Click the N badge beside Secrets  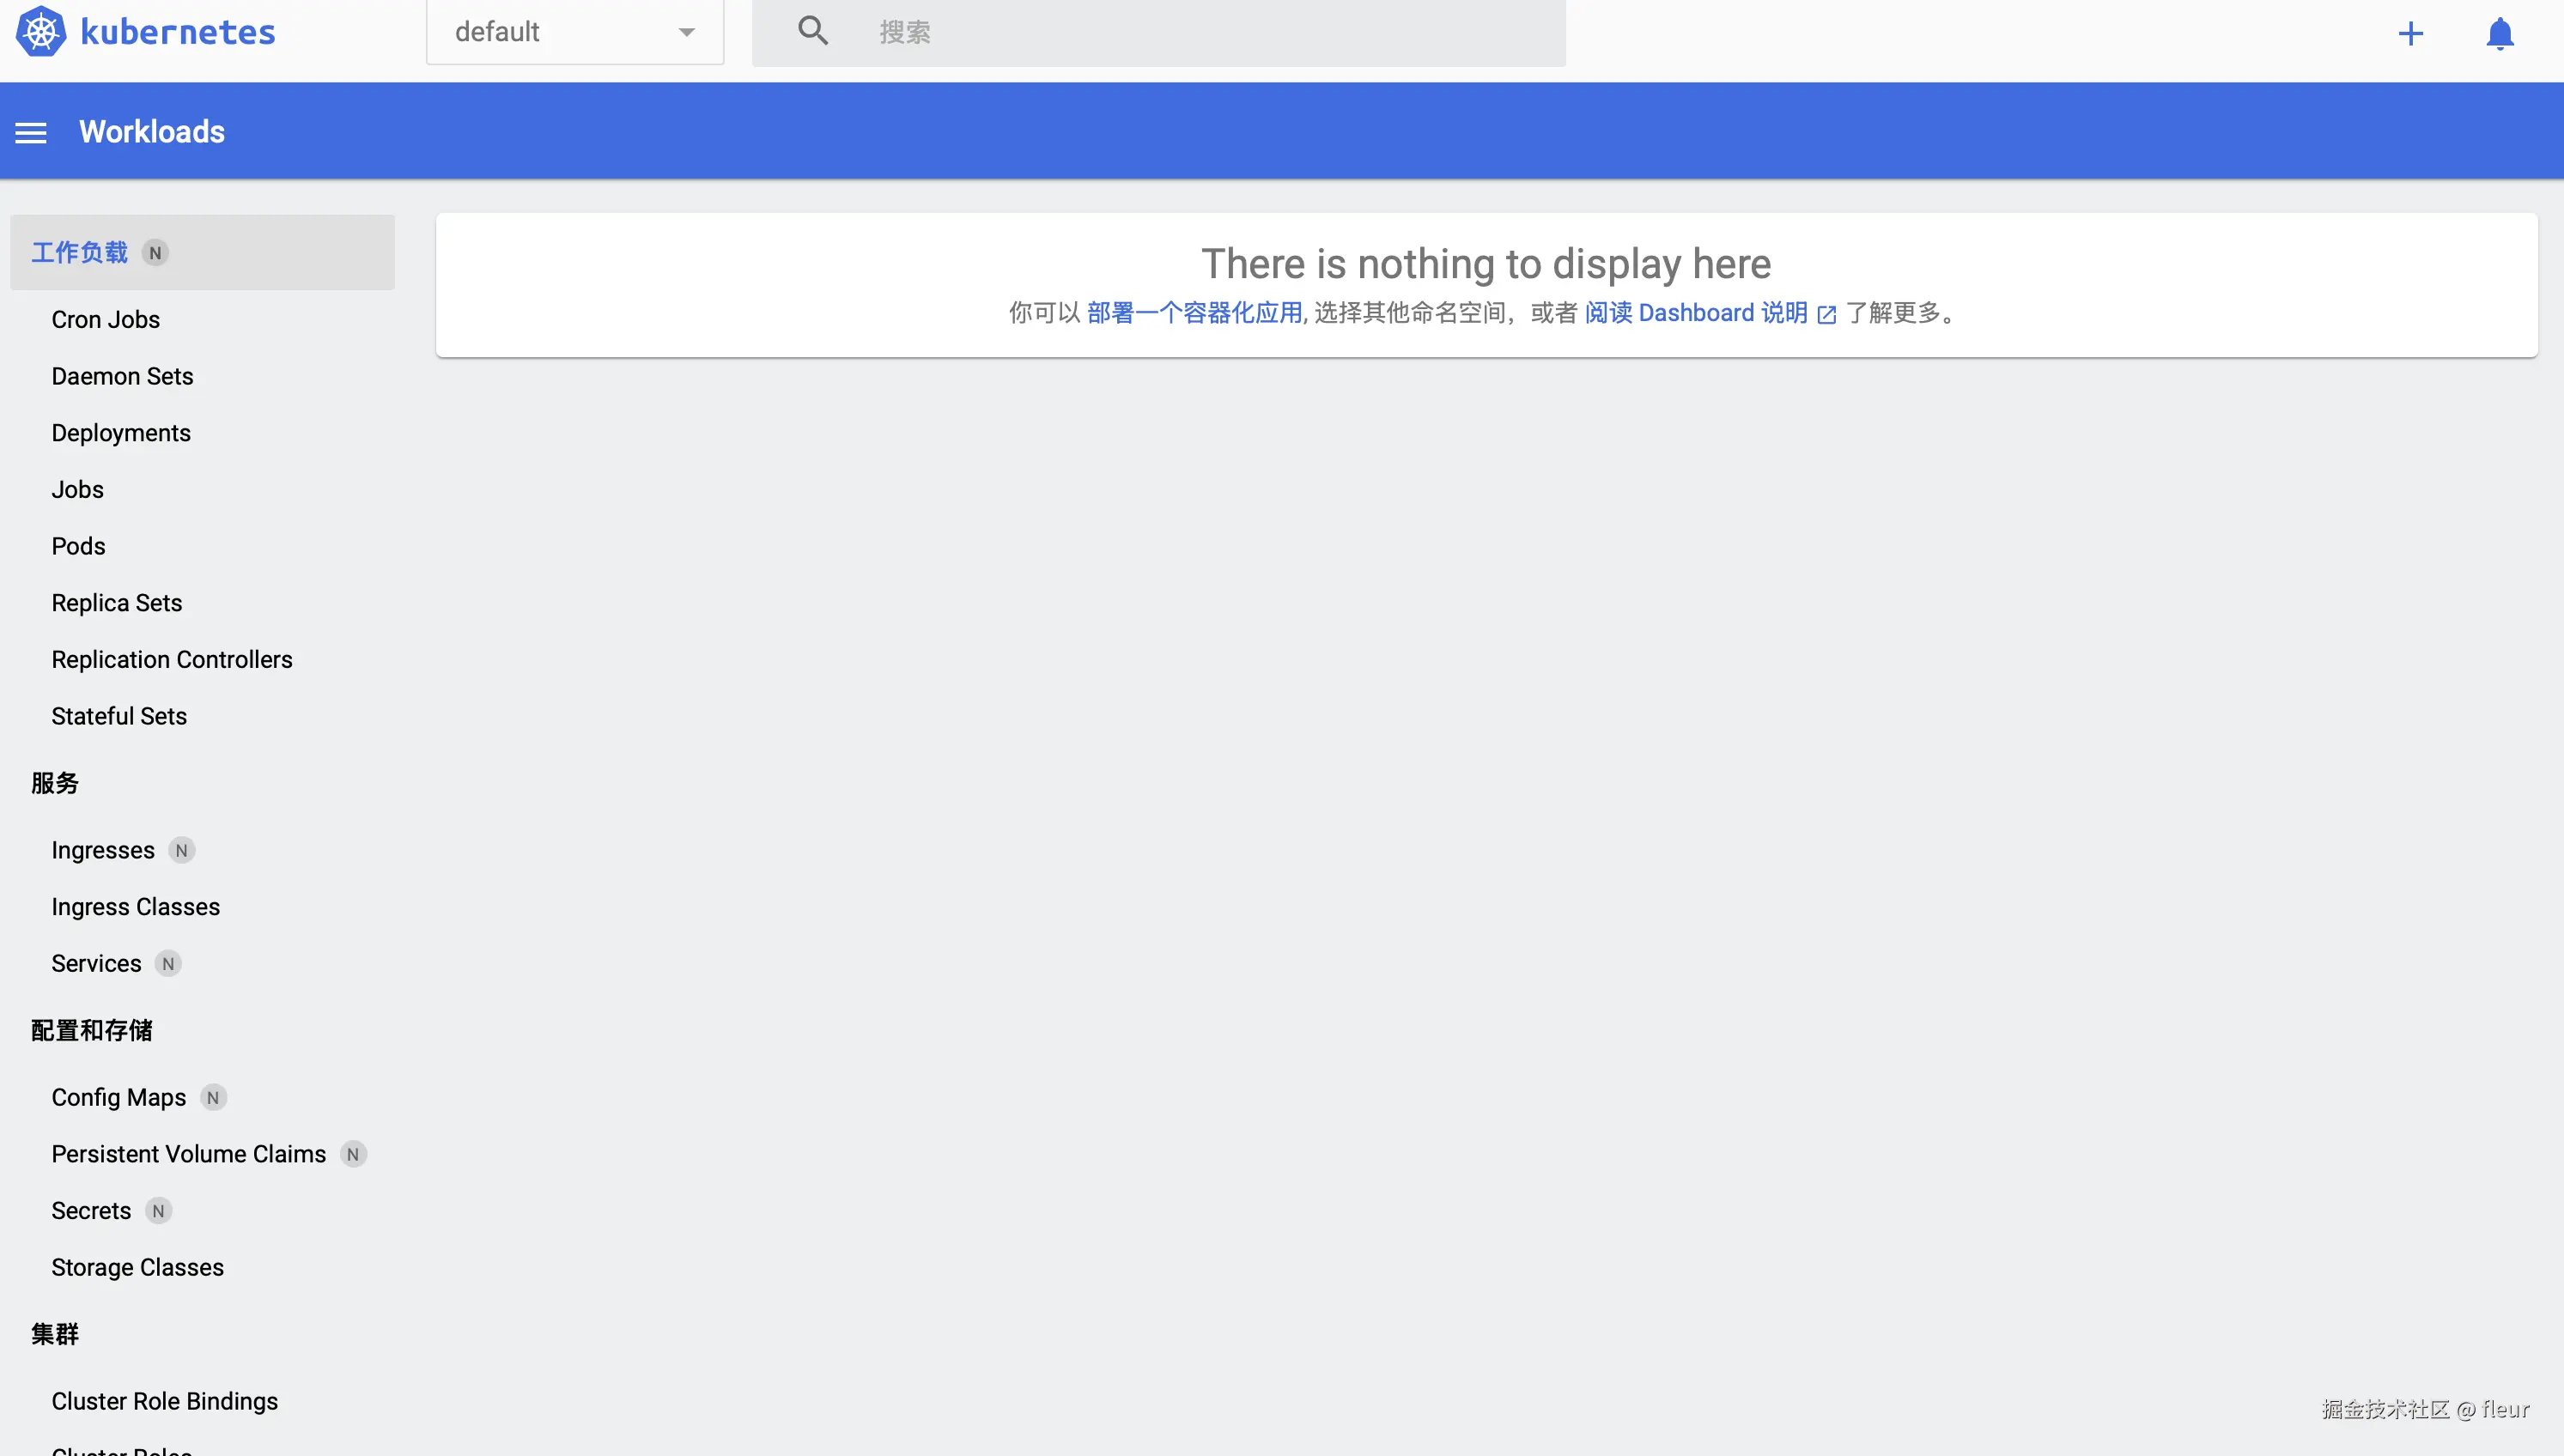tap(158, 1211)
